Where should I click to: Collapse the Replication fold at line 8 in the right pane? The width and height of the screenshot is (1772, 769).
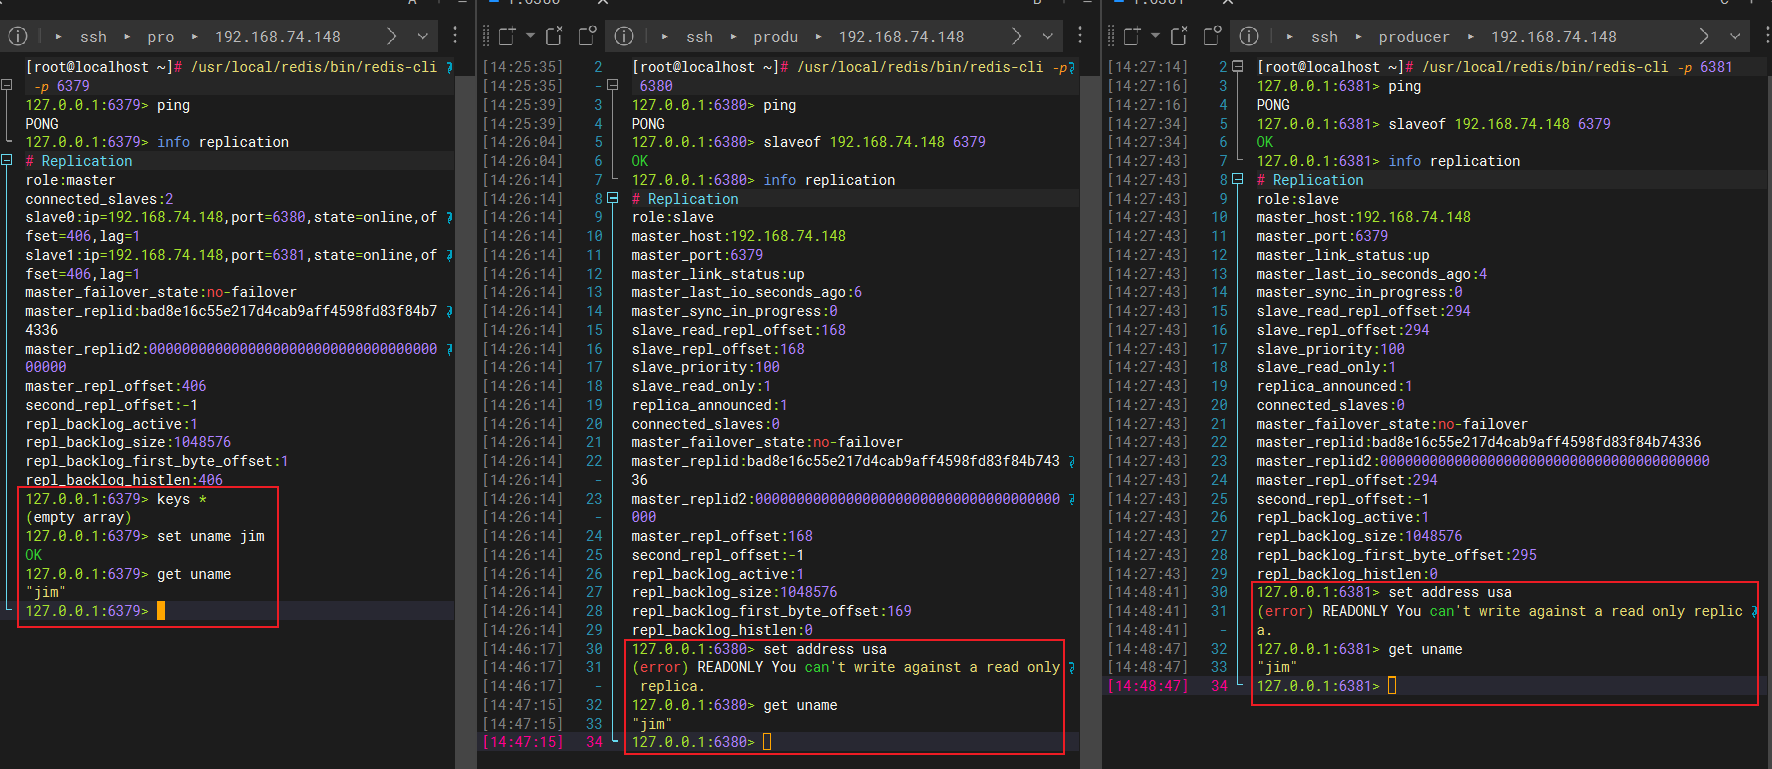(x=1238, y=180)
